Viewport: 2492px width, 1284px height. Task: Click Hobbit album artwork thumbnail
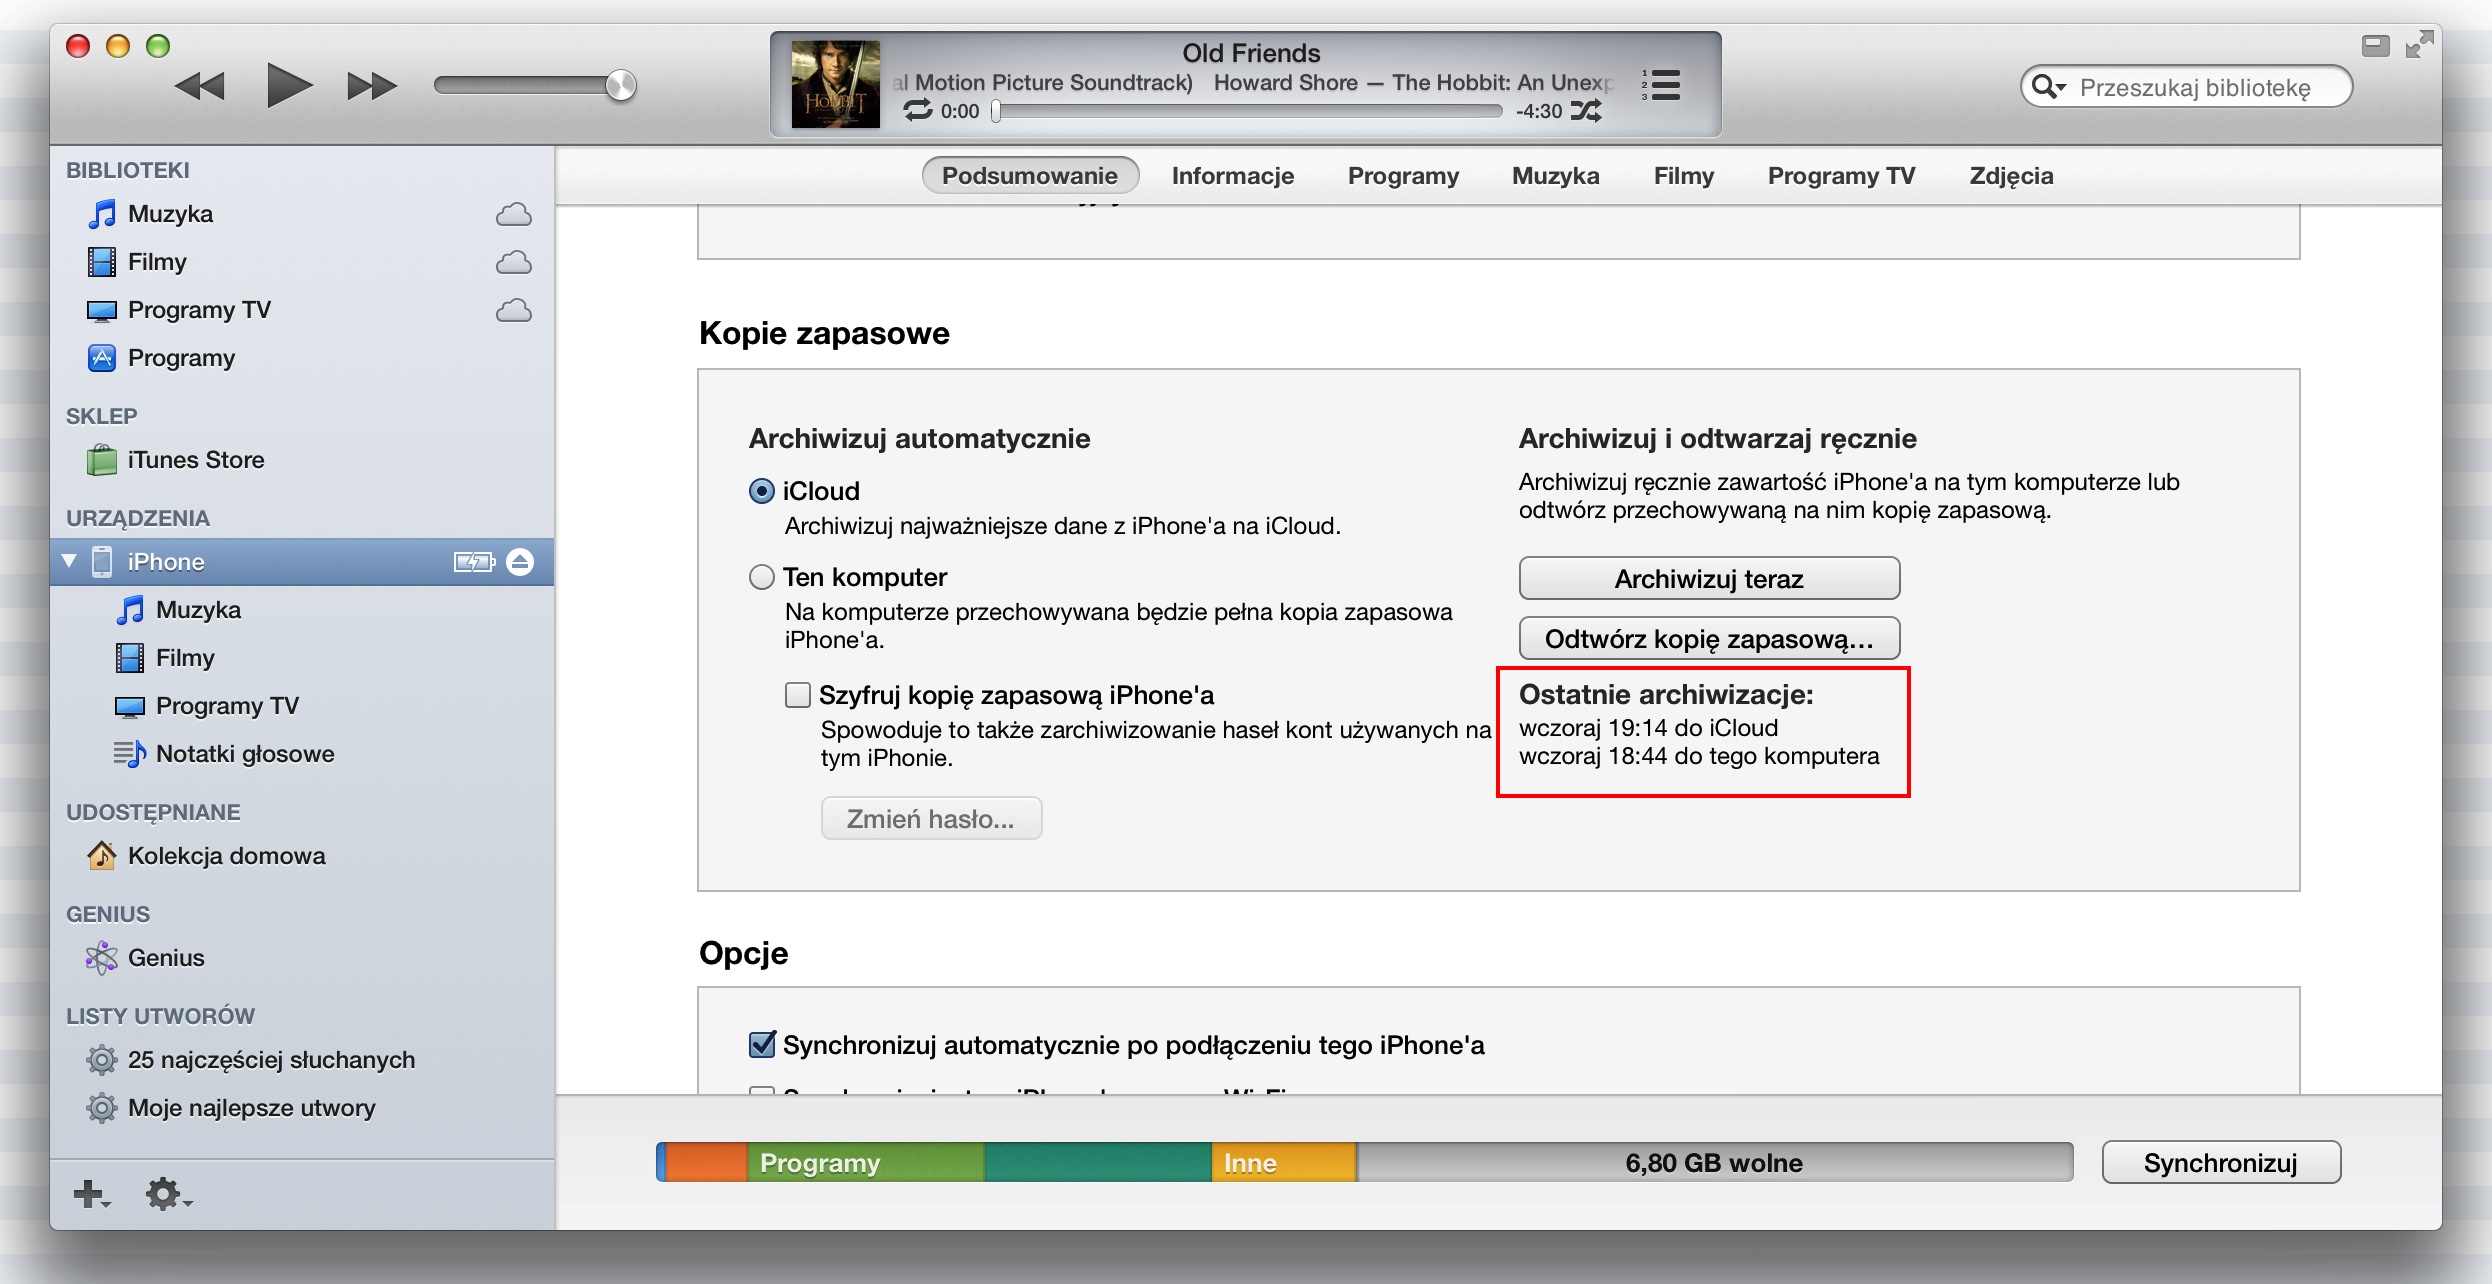[x=835, y=84]
